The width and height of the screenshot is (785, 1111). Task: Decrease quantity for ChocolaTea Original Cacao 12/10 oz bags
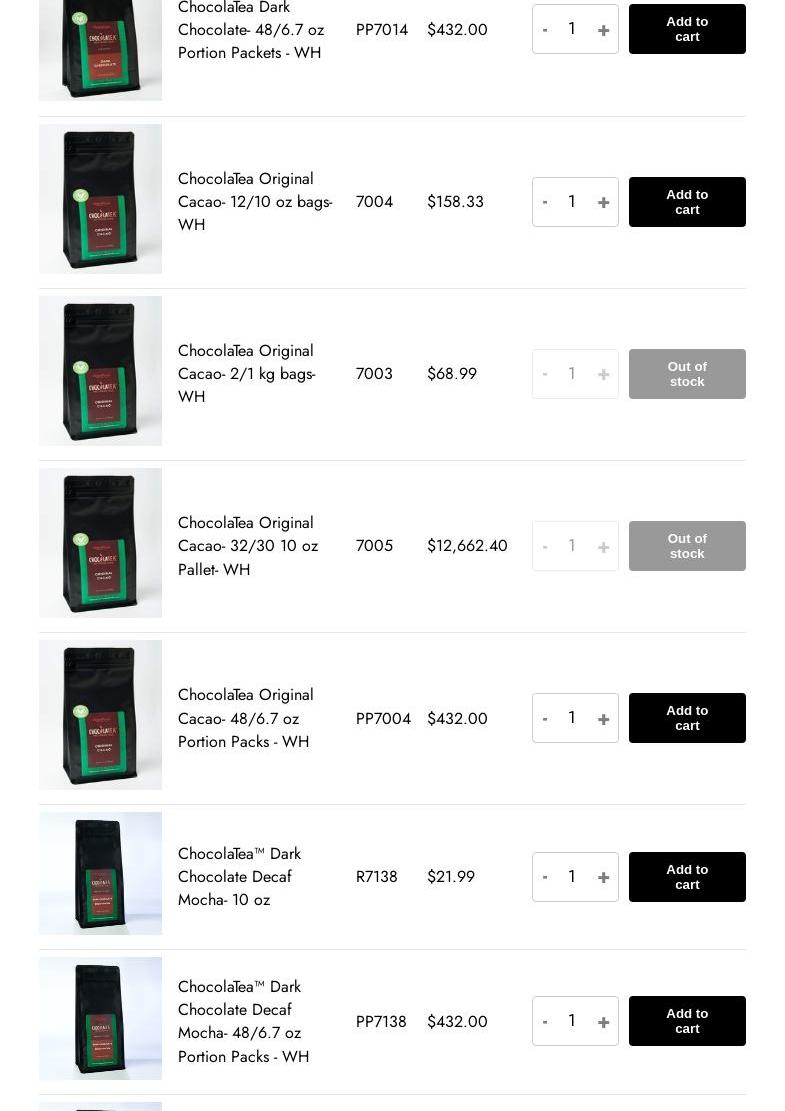[x=545, y=202]
